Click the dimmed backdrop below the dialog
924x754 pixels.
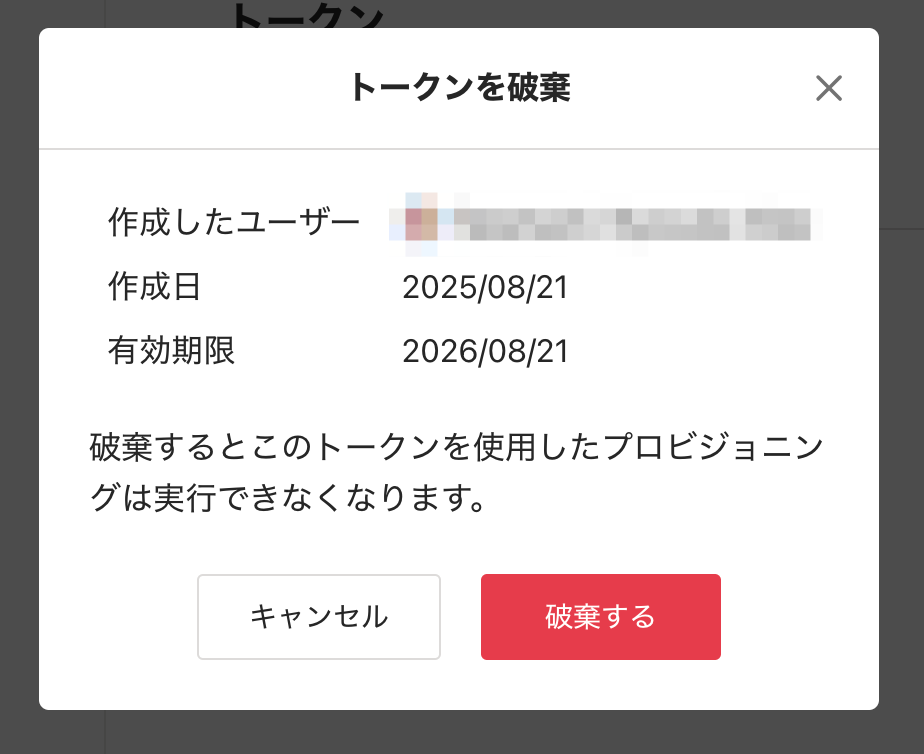460,733
